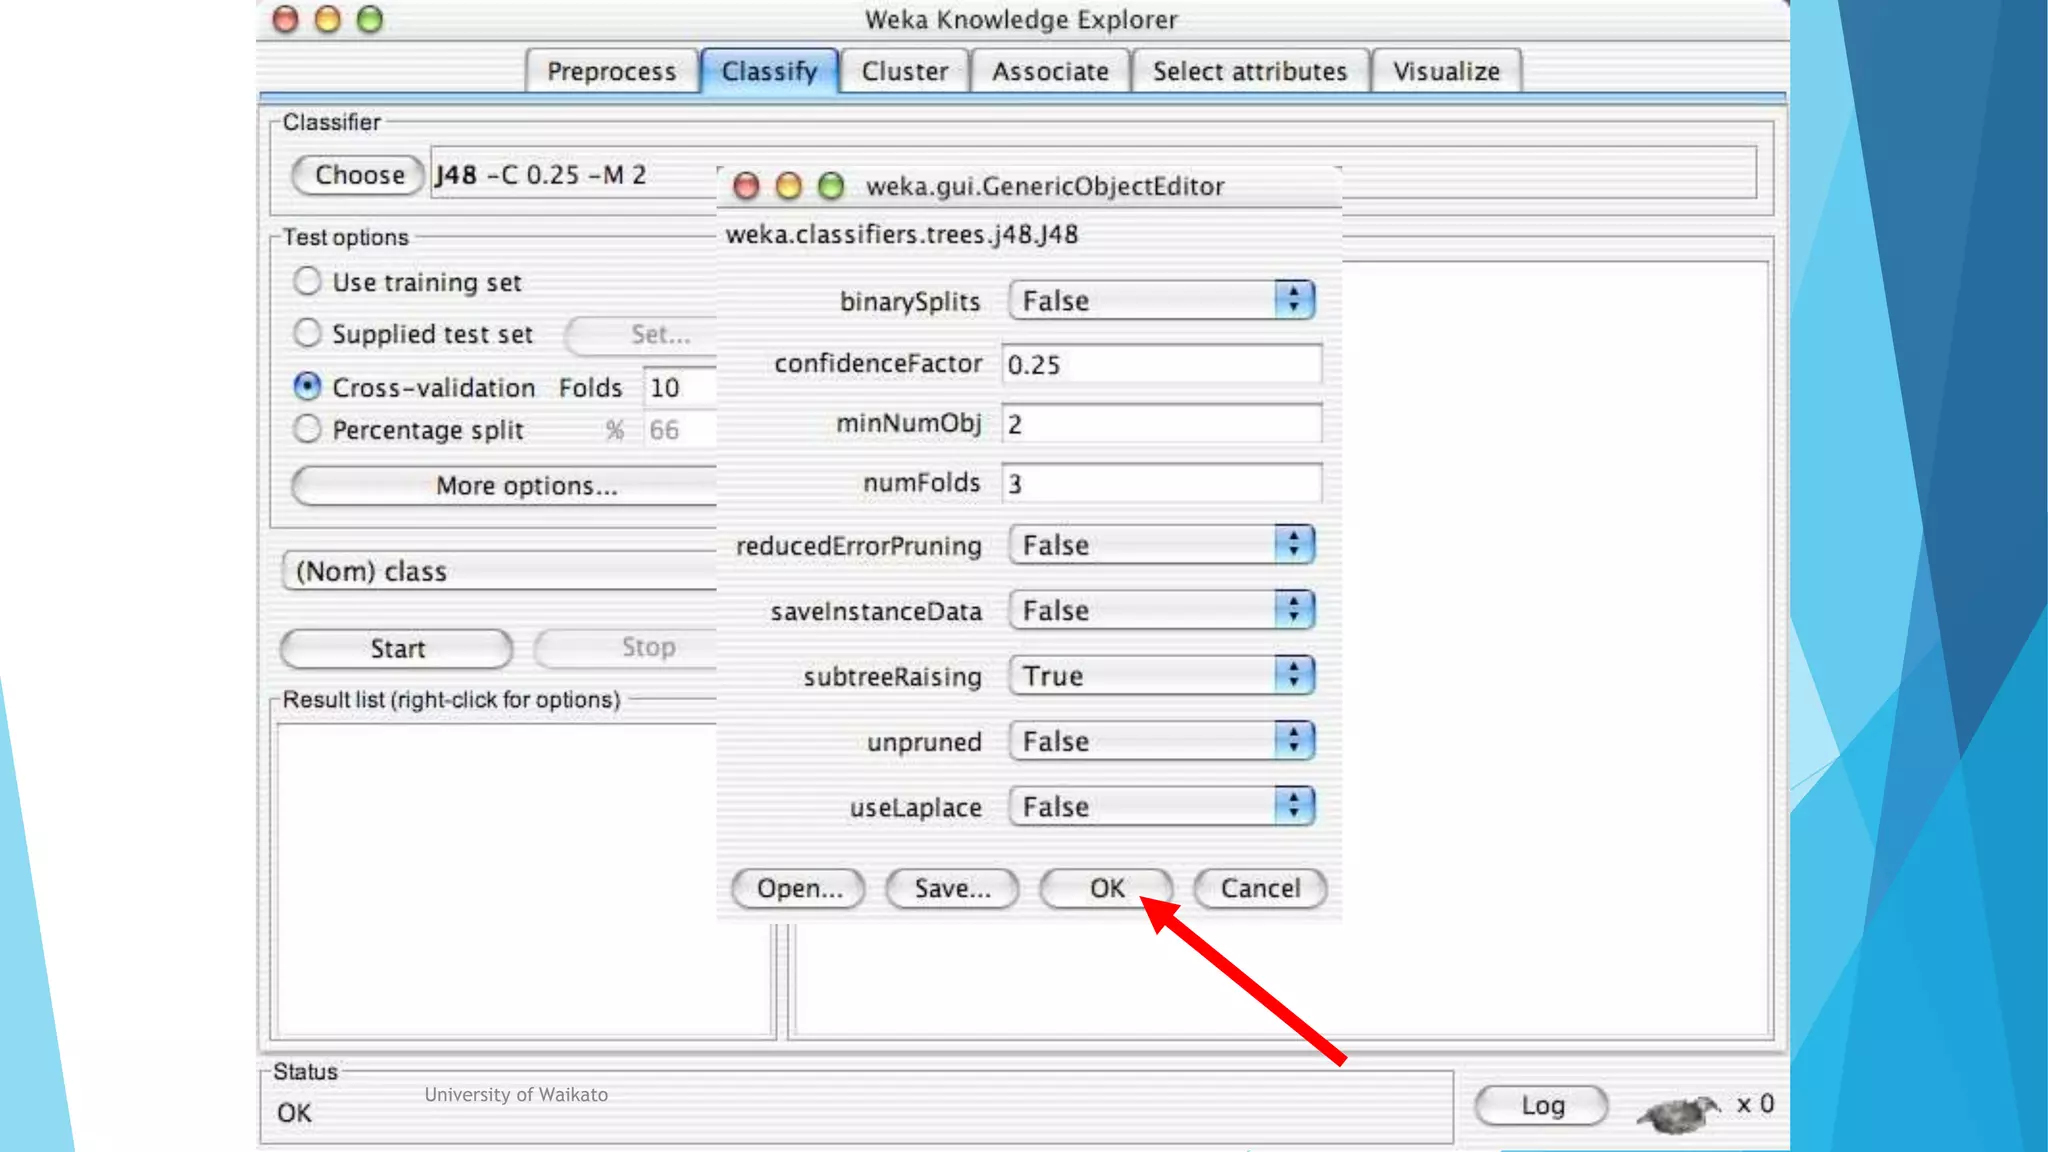The image size is (2048, 1152).
Task: Choose the Percentage split radio button
Action: tap(307, 429)
